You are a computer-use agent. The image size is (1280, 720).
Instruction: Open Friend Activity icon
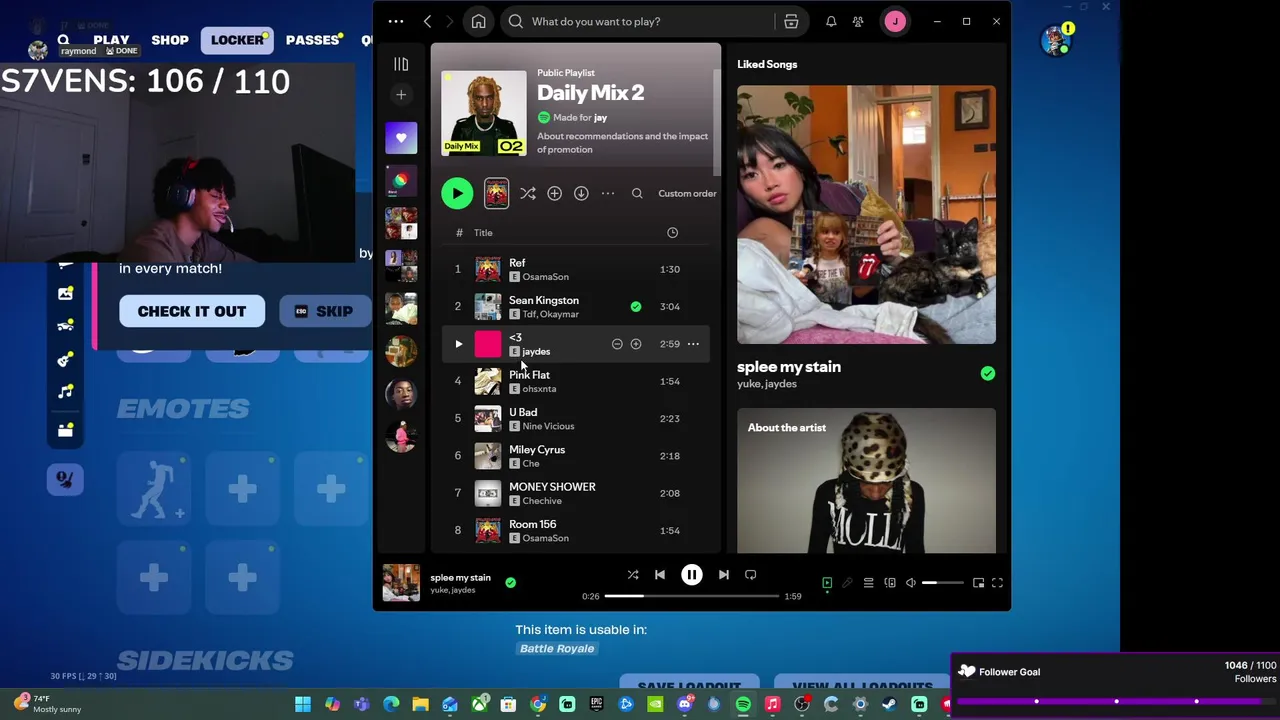[858, 21]
